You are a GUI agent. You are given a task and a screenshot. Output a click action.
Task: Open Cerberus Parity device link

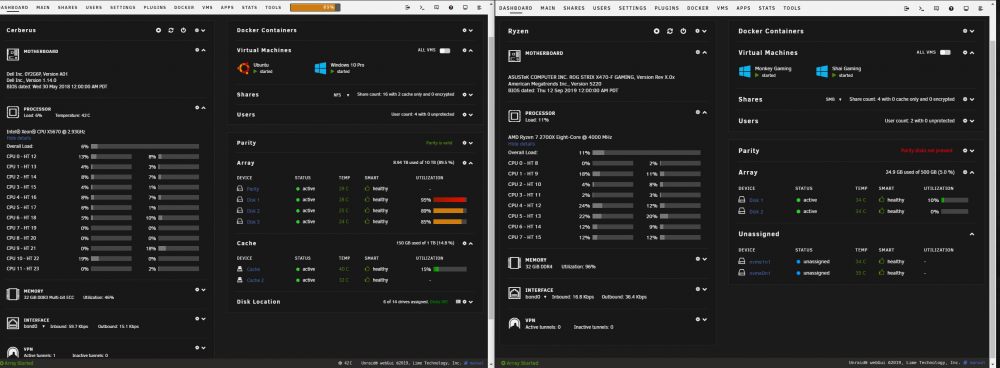tap(253, 189)
